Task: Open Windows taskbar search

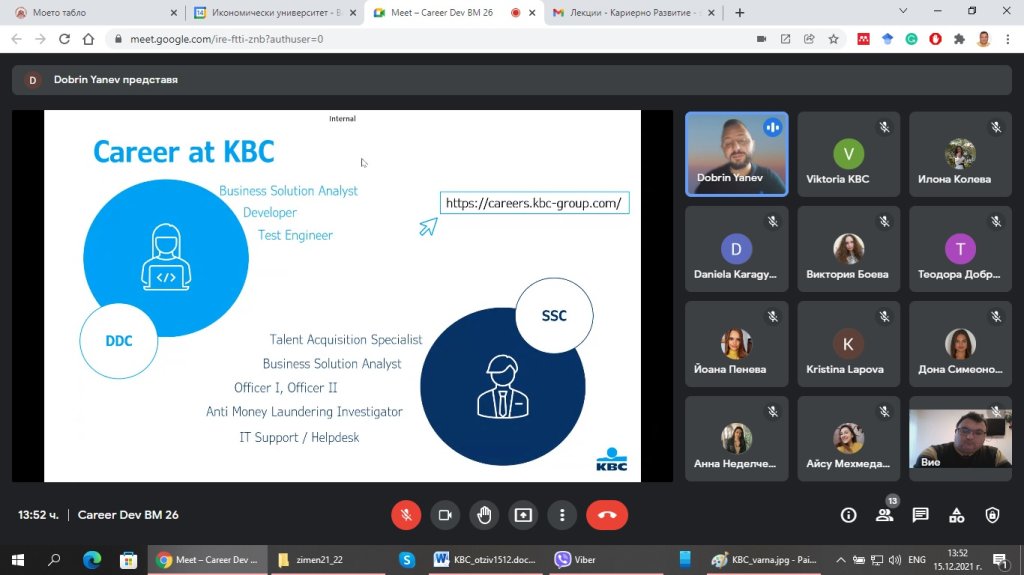Action: pos(54,560)
